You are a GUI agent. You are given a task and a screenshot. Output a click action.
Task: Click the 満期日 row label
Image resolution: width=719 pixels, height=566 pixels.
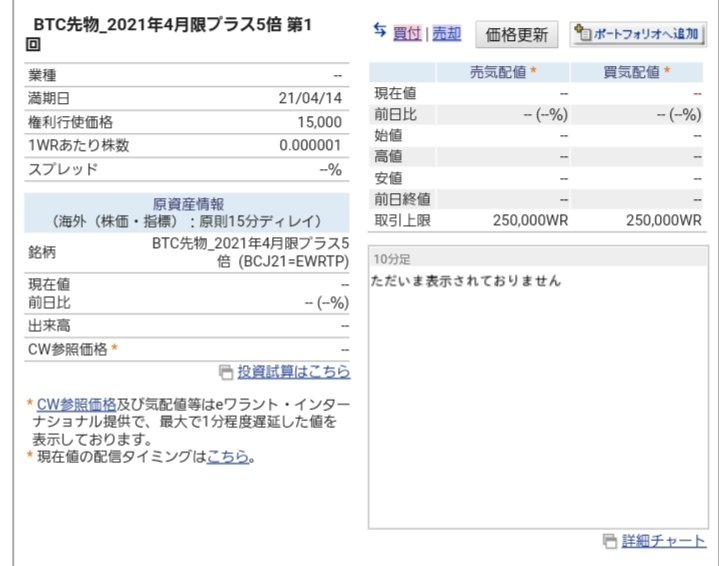[49, 98]
